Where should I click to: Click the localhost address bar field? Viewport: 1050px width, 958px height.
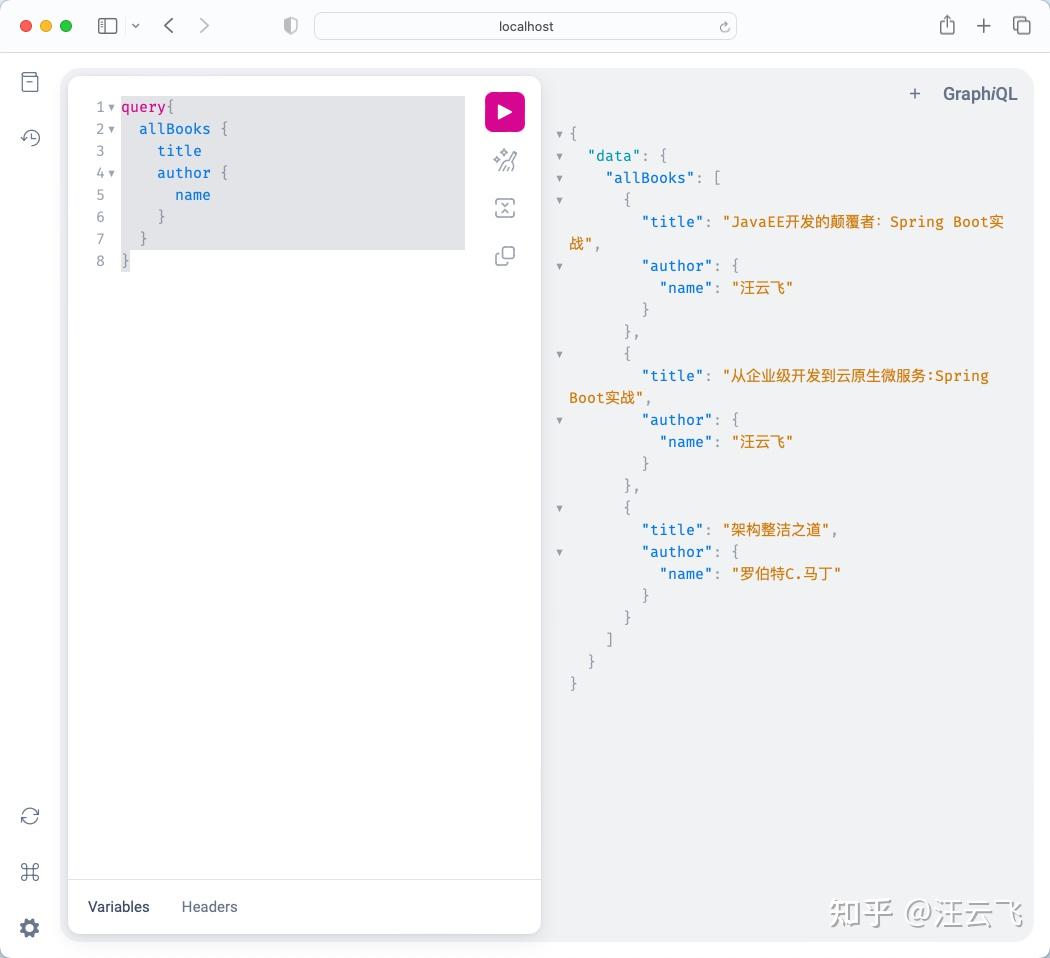525,26
